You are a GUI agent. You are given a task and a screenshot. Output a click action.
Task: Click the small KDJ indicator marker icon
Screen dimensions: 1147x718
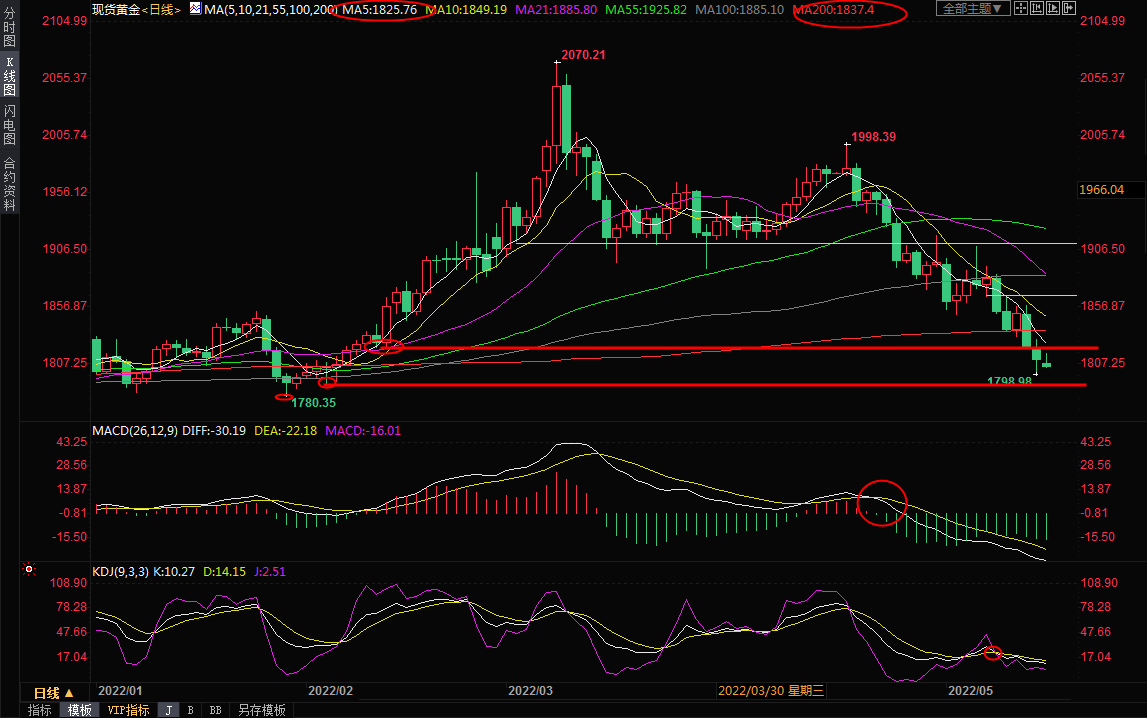[29, 570]
